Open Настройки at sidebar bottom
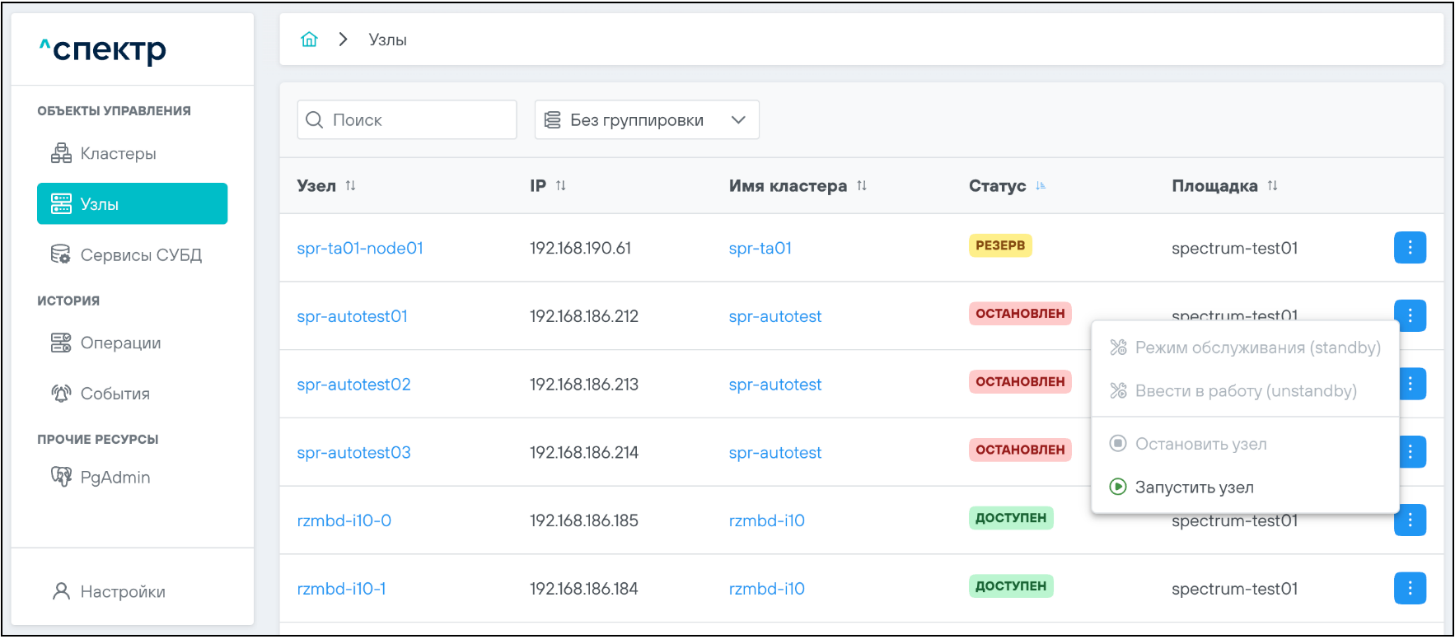 (122, 592)
